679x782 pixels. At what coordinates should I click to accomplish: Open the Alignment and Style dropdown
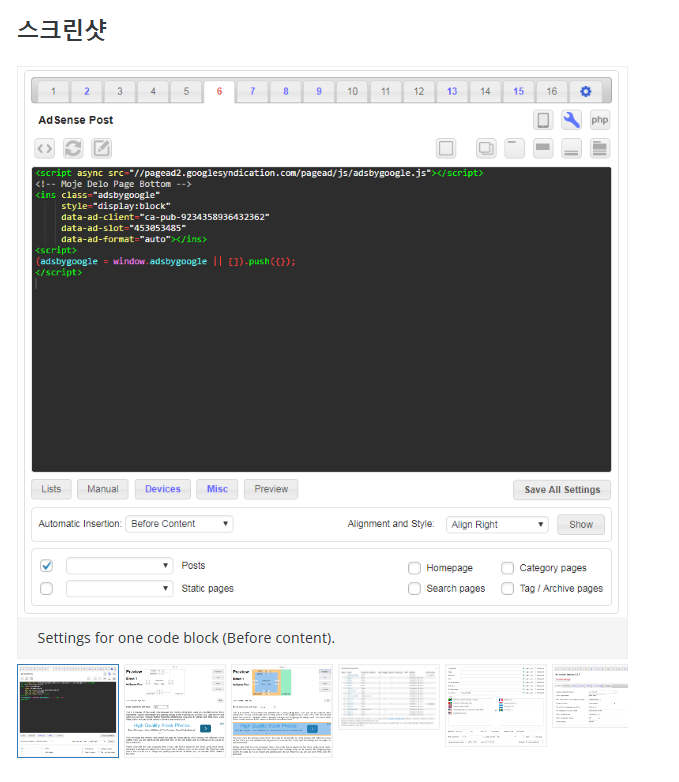click(x=497, y=525)
